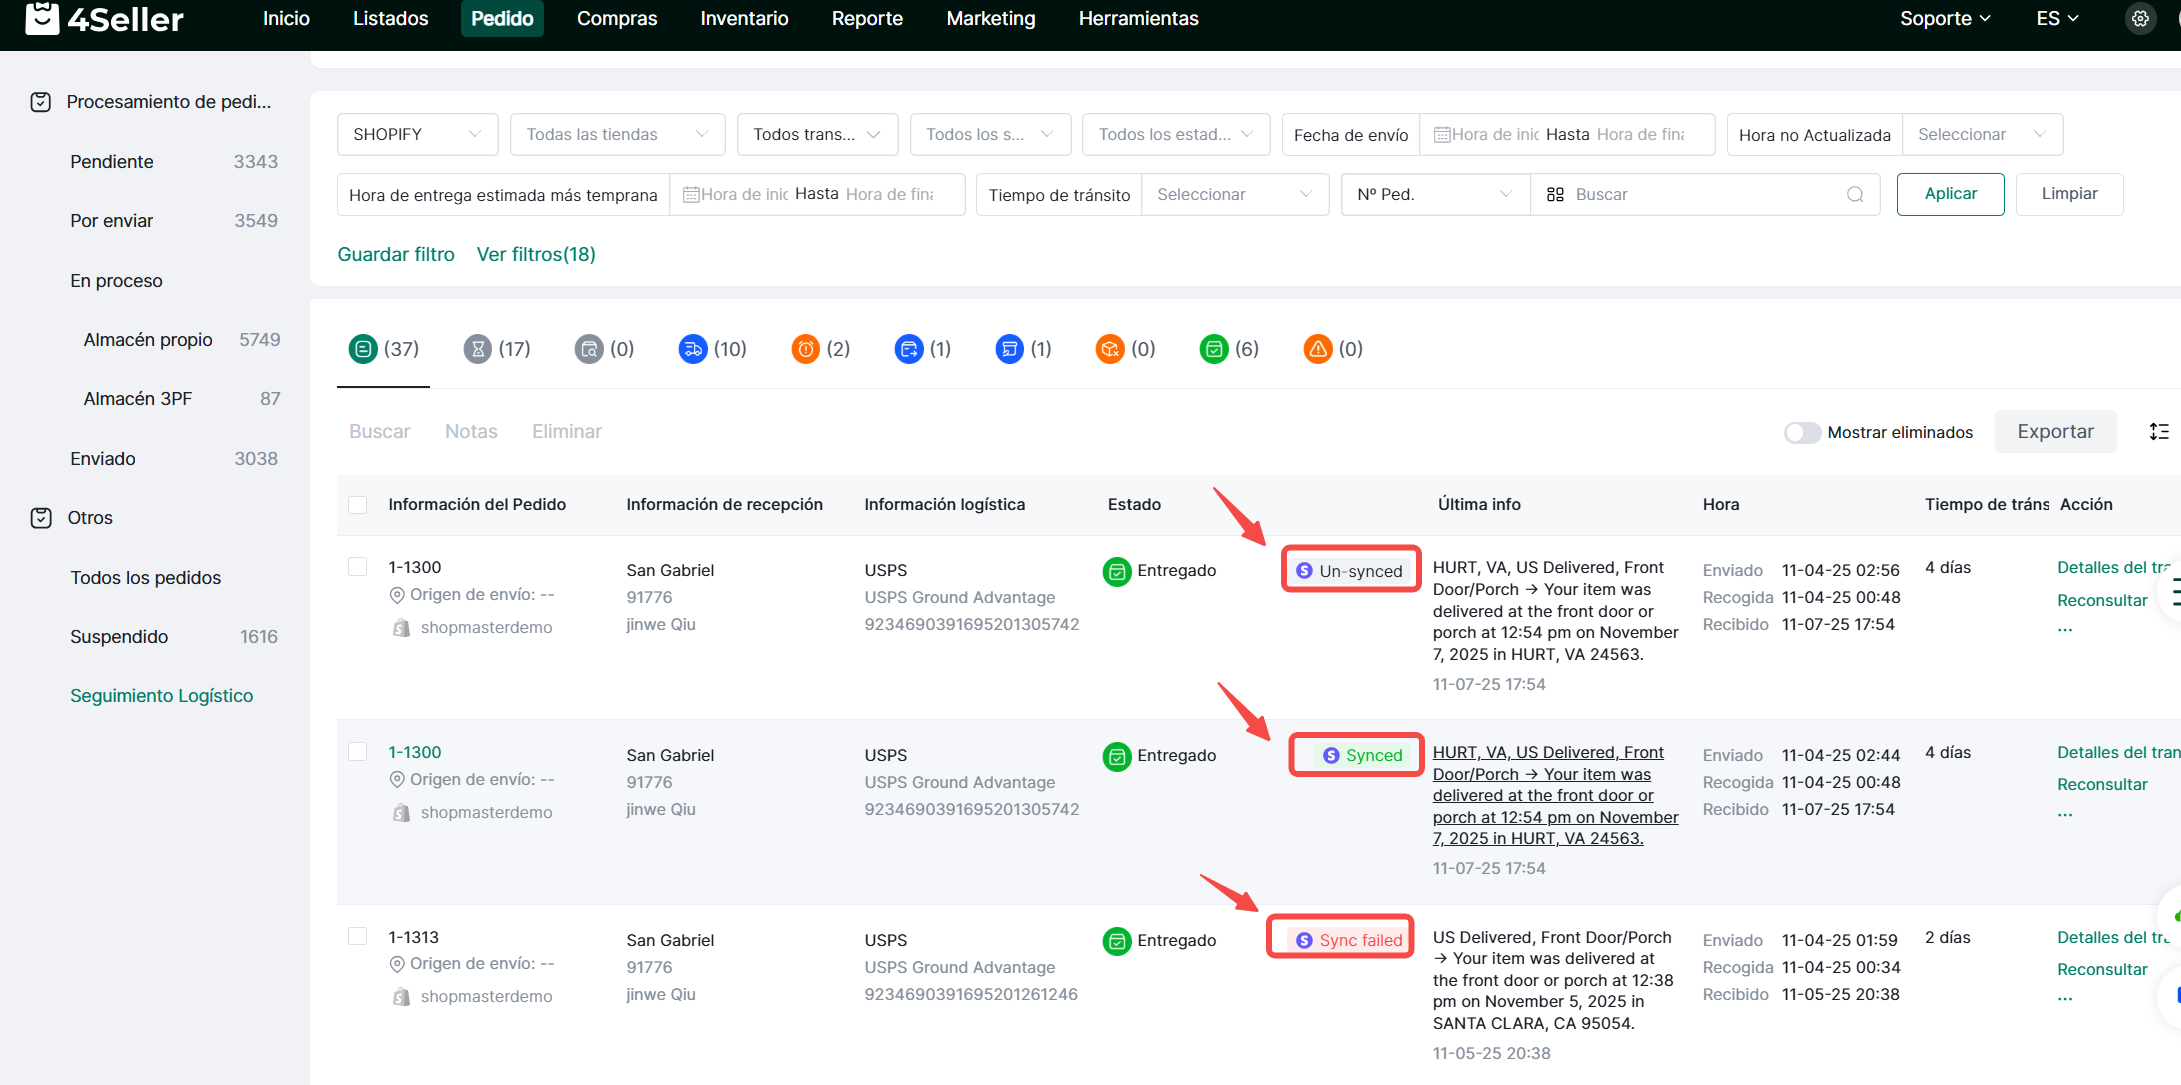Toggle the Mostrar eliminados switch
This screenshot has width=2181, height=1085.
[x=1802, y=432]
